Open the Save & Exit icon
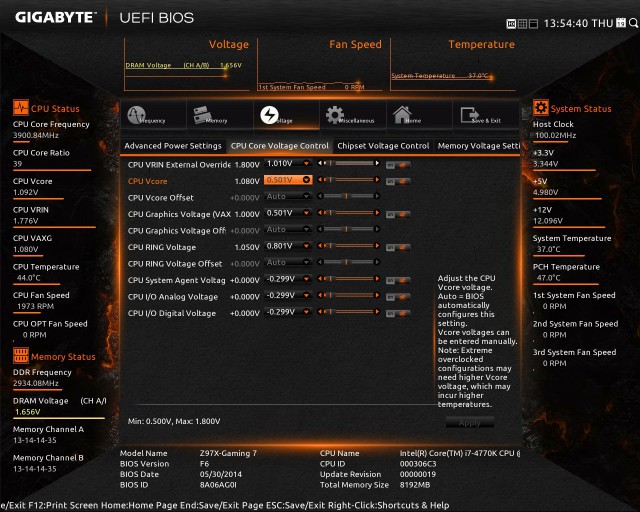 [x=469, y=115]
